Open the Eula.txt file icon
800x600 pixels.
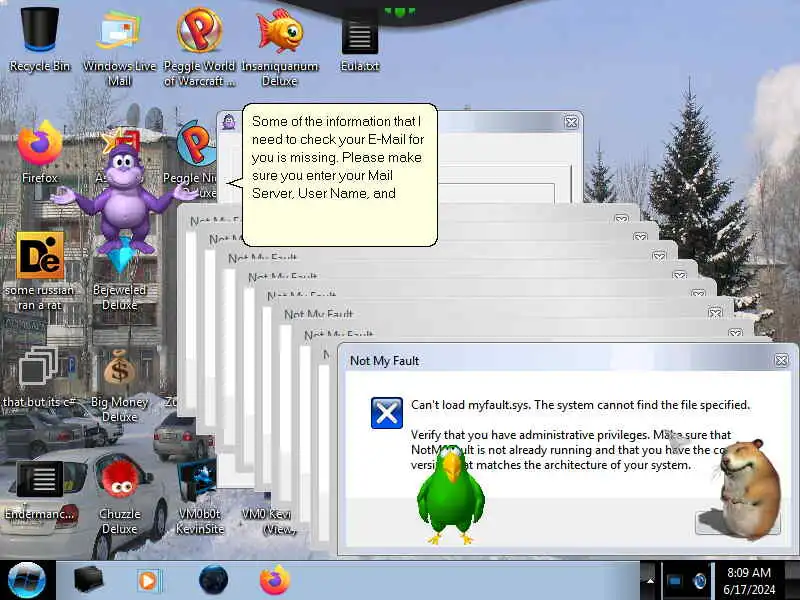tap(360, 45)
